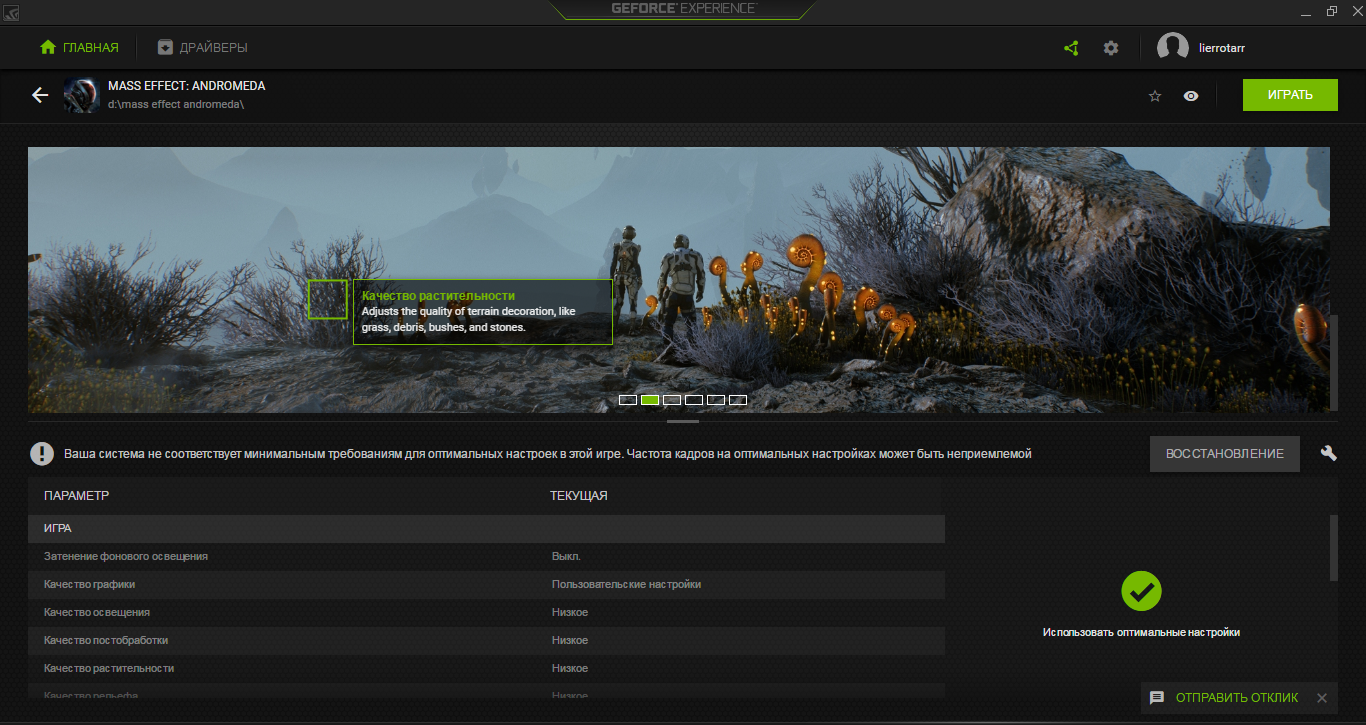Switch to the ДРАЙВЕРЫ tab
This screenshot has width=1366, height=725.
pyautogui.click(x=202, y=47)
